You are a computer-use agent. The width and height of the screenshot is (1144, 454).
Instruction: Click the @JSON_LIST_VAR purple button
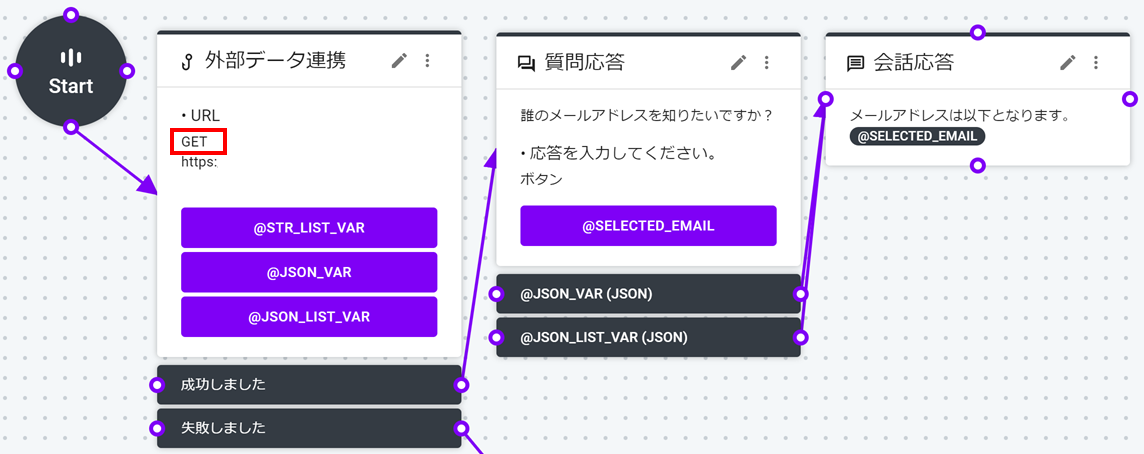coord(309,317)
